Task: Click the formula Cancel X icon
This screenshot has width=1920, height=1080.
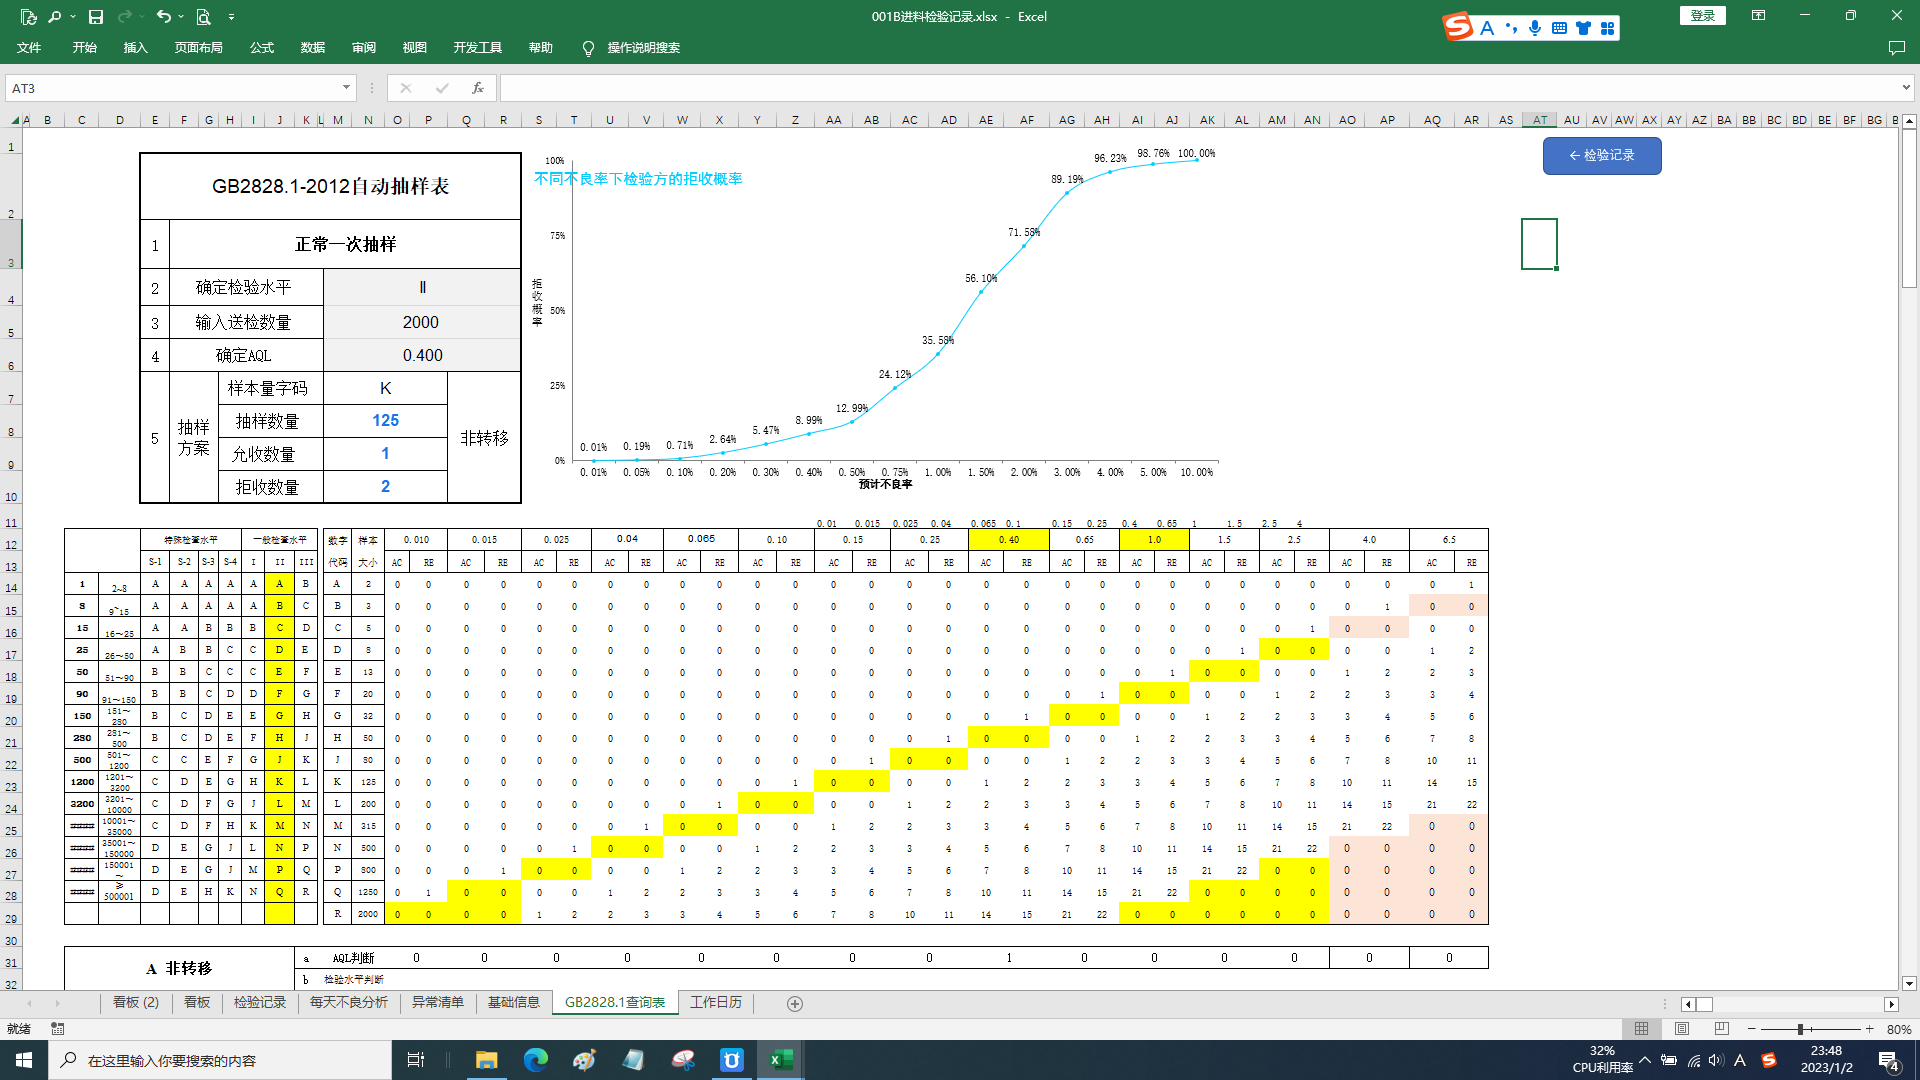Action: pos(405,88)
